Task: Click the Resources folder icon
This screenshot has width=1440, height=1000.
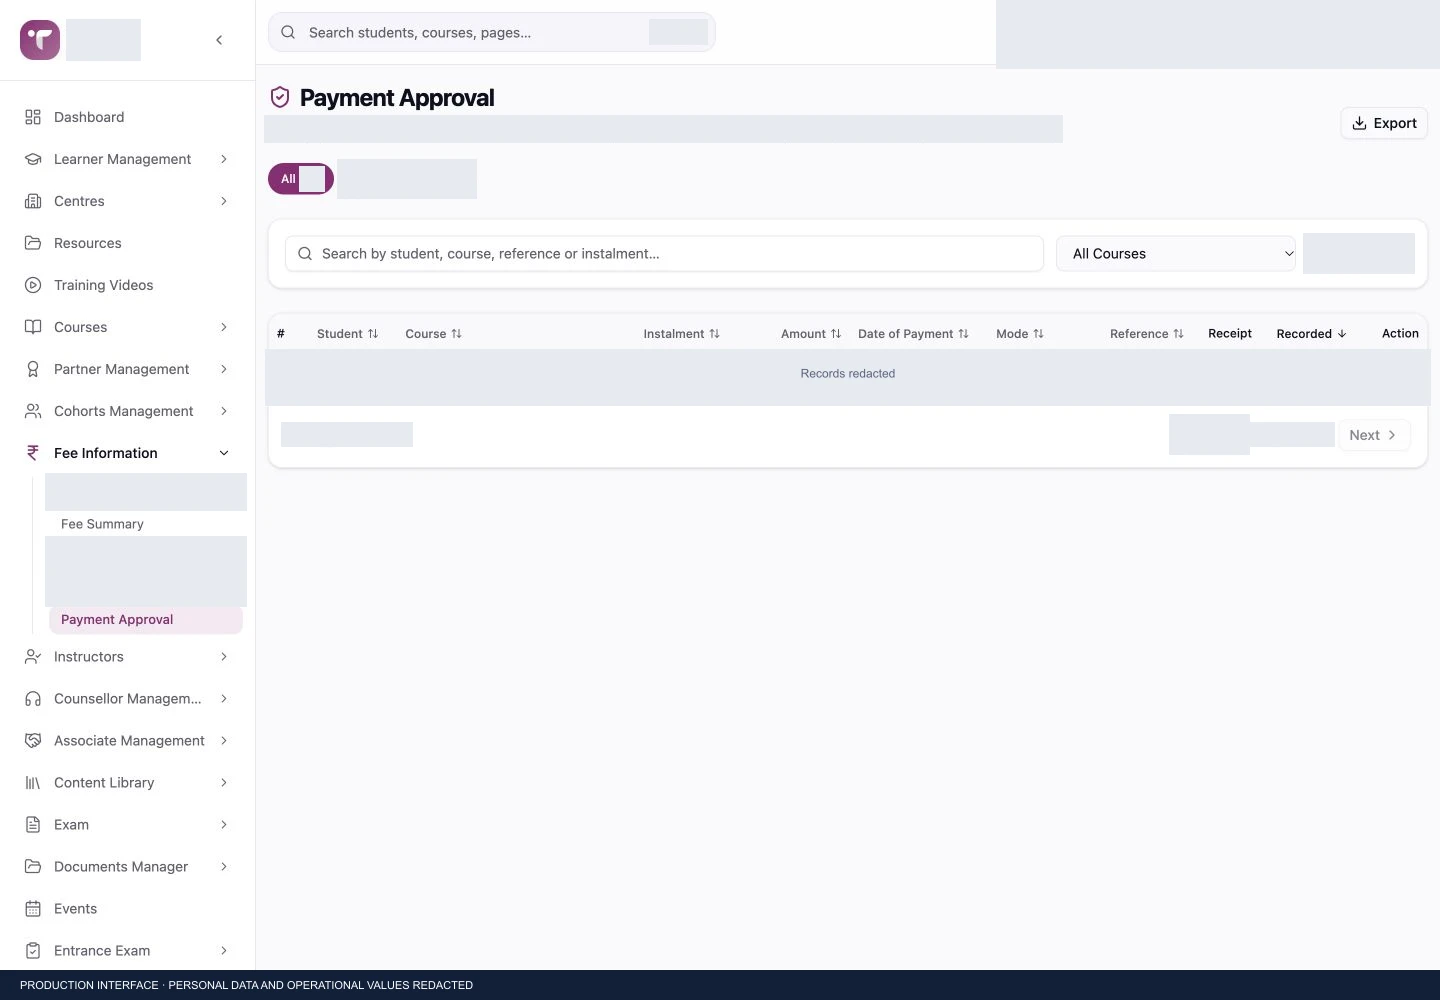Action: tap(33, 243)
